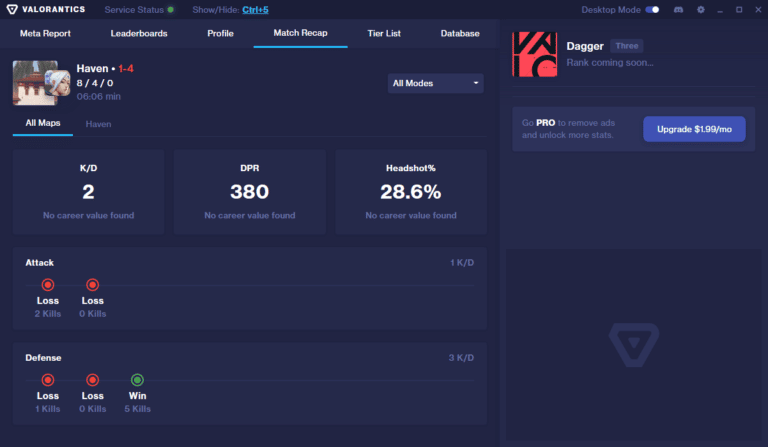Open the Tier List tab
The width and height of the screenshot is (768, 447).
pyautogui.click(x=384, y=33)
